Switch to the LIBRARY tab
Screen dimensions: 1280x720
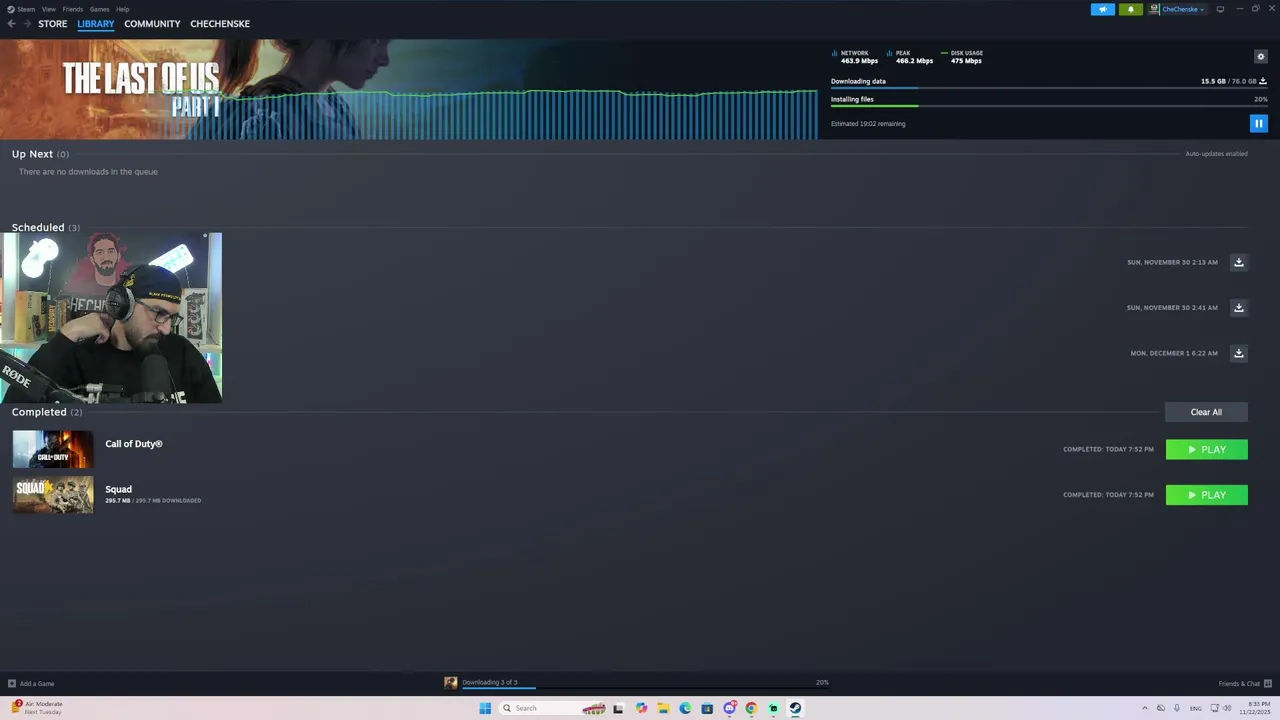click(96, 24)
